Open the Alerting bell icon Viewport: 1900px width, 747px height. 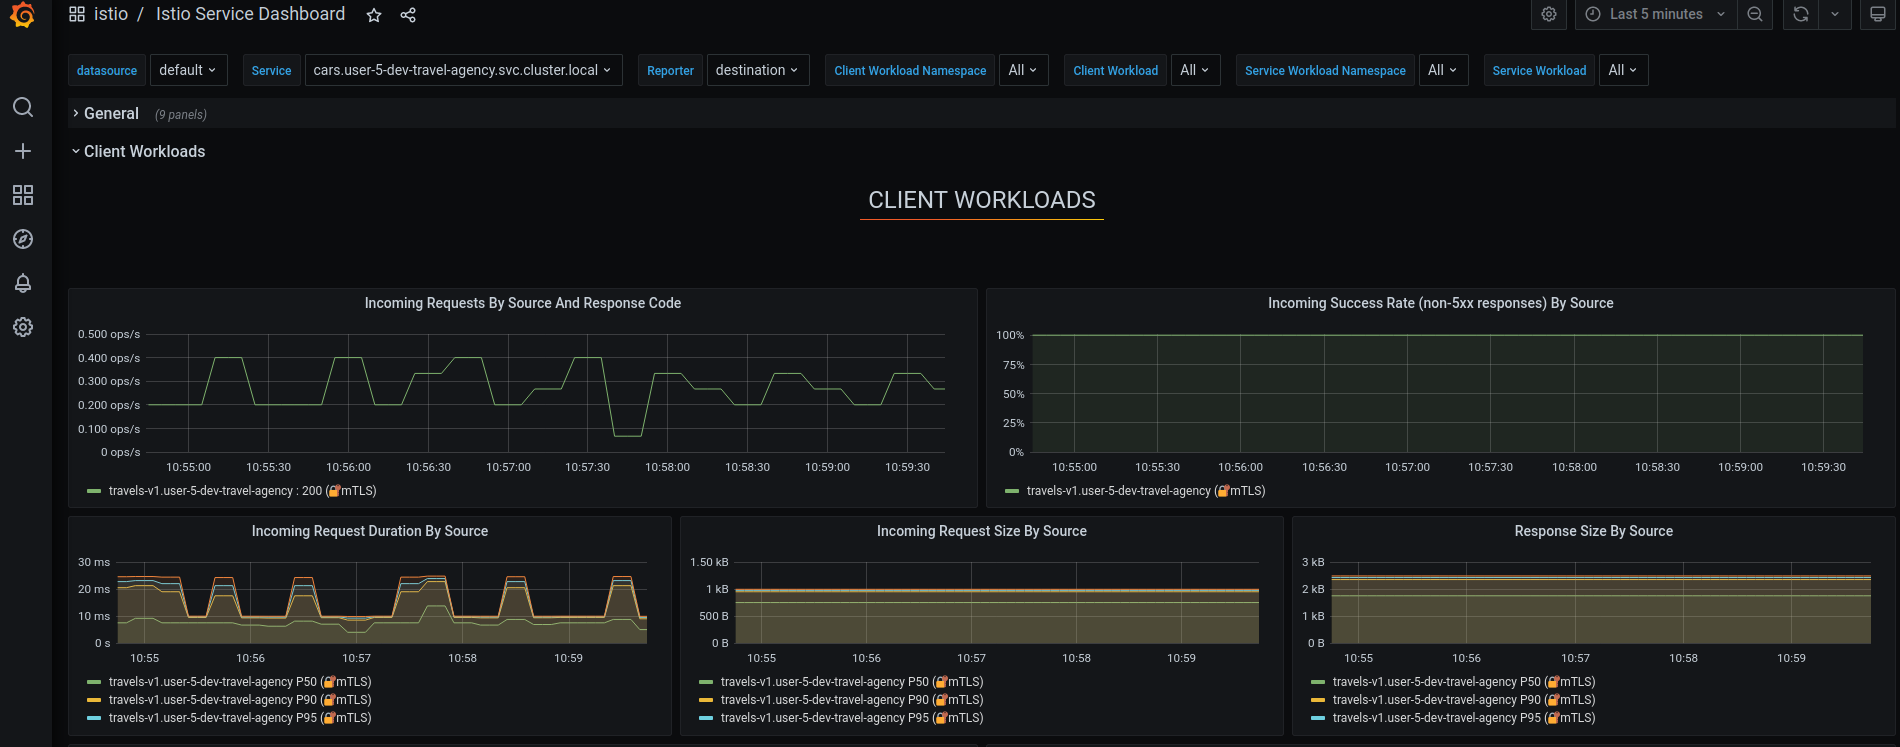[x=23, y=283]
